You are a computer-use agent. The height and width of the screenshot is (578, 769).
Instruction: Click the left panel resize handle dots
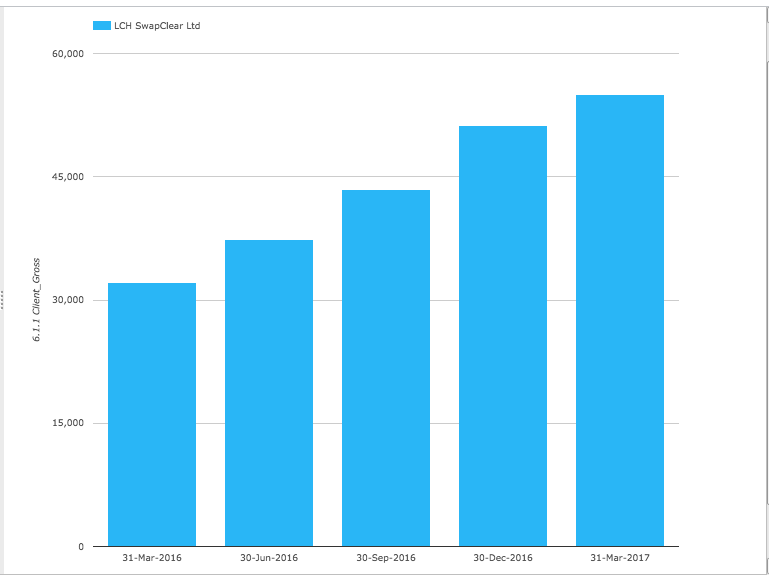[2, 300]
